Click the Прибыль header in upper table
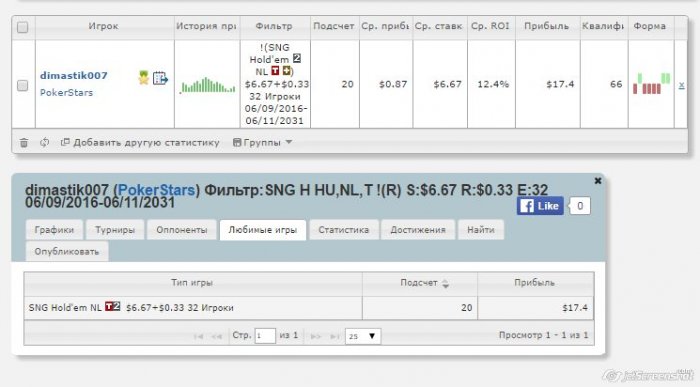The width and height of the screenshot is (700, 387). pyautogui.click(x=547, y=26)
